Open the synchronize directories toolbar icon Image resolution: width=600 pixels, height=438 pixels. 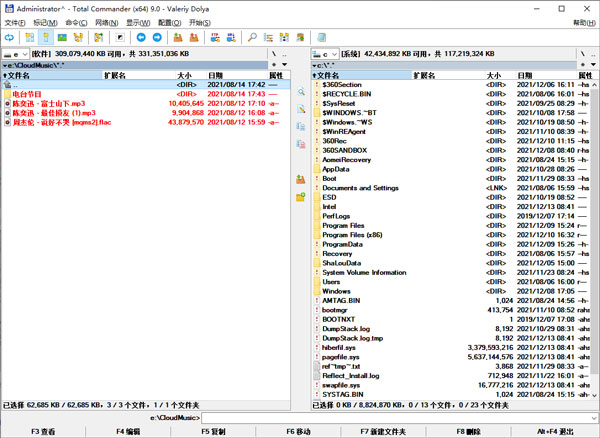284,37
